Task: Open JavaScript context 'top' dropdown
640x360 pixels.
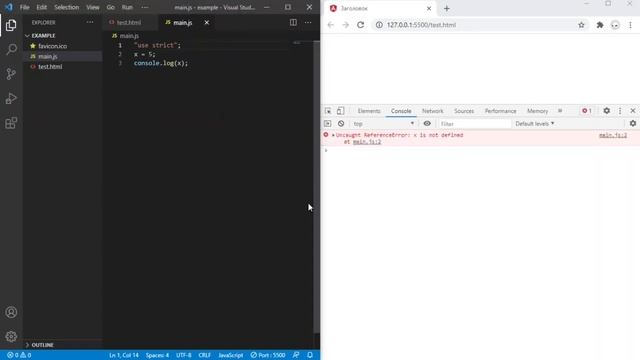Action: tap(384, 123)
